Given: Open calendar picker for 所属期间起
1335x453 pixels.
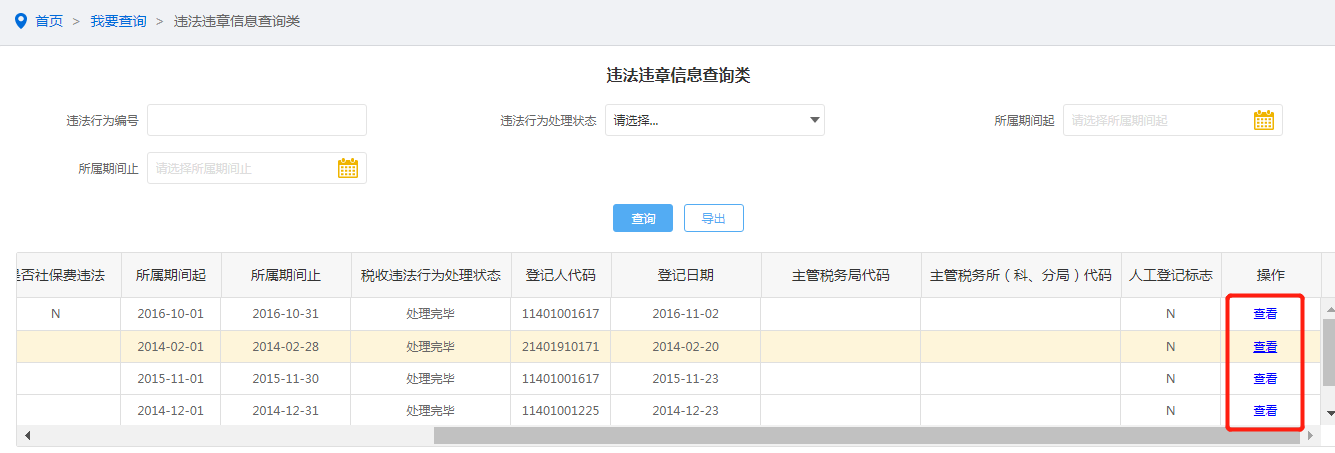Looking at the screenshot, I should coord(1263,120).
